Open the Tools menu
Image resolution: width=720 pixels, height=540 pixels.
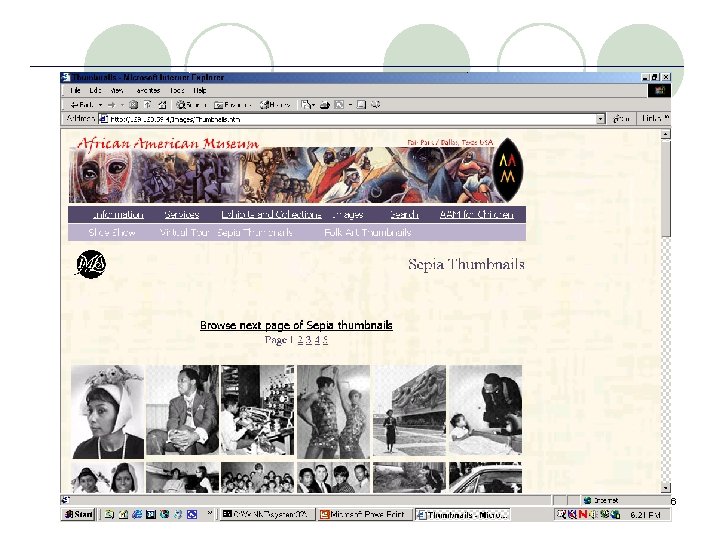coord(177,90)
